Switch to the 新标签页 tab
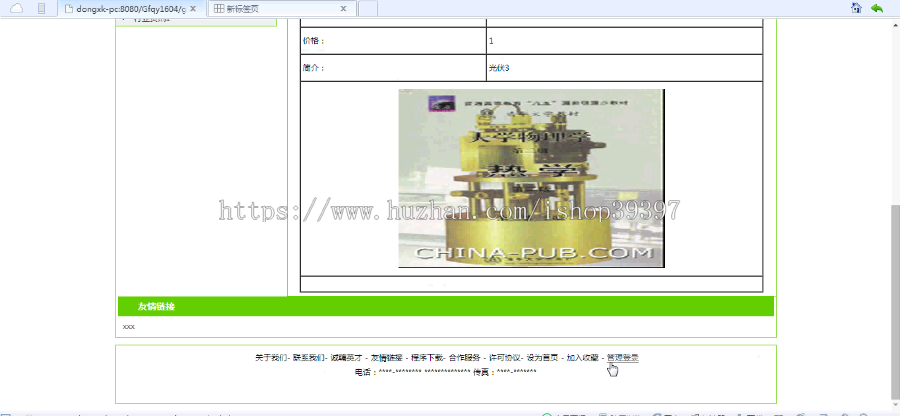The width and height of the screenshot is (900, 416). pos(281,9)
